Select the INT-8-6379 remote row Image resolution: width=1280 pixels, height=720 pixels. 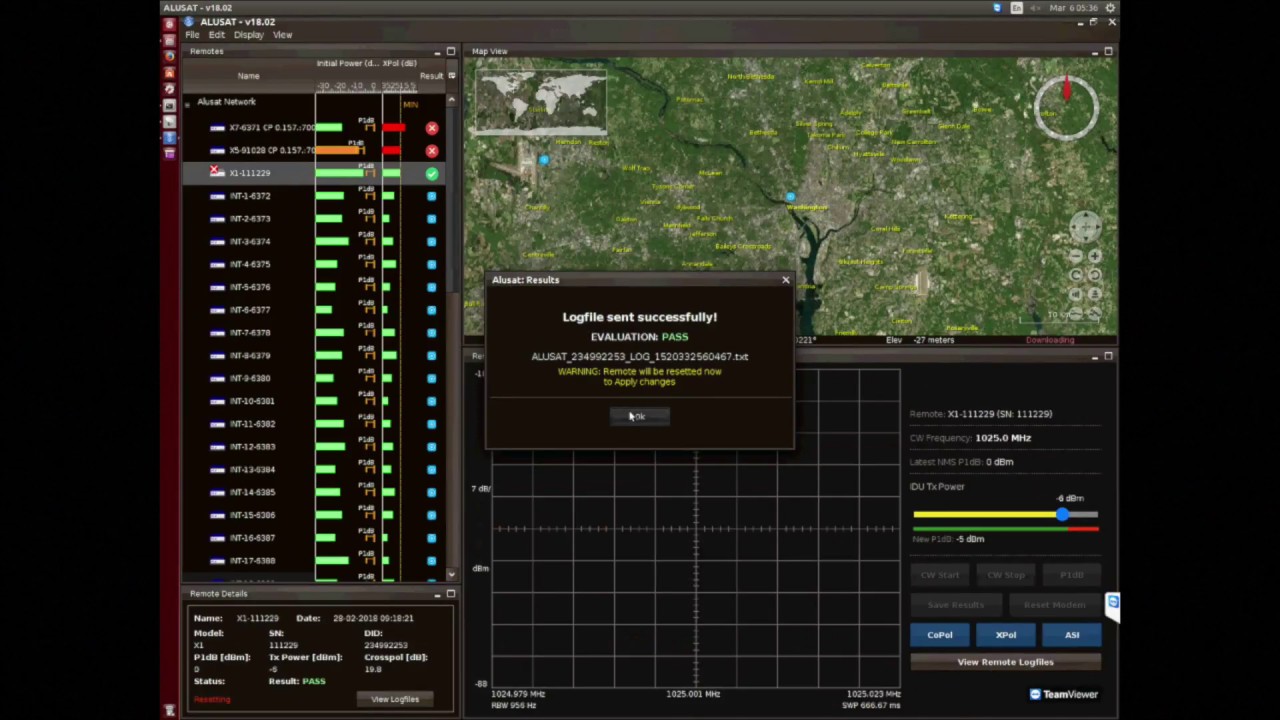click(315, 356)
